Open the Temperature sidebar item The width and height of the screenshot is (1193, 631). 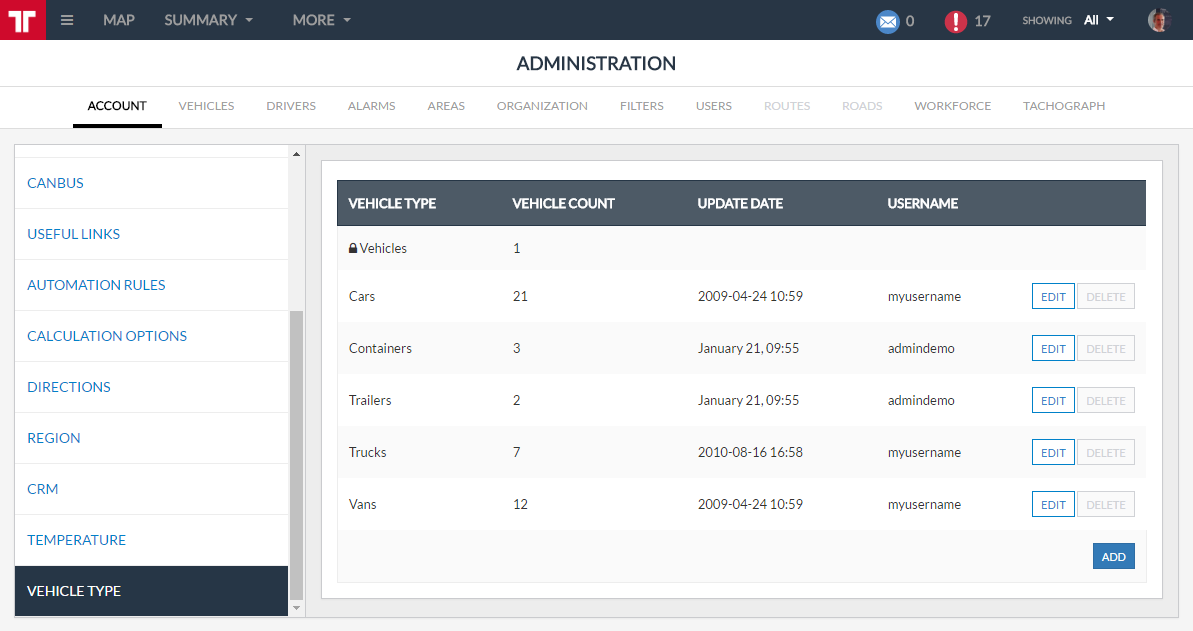77,540
